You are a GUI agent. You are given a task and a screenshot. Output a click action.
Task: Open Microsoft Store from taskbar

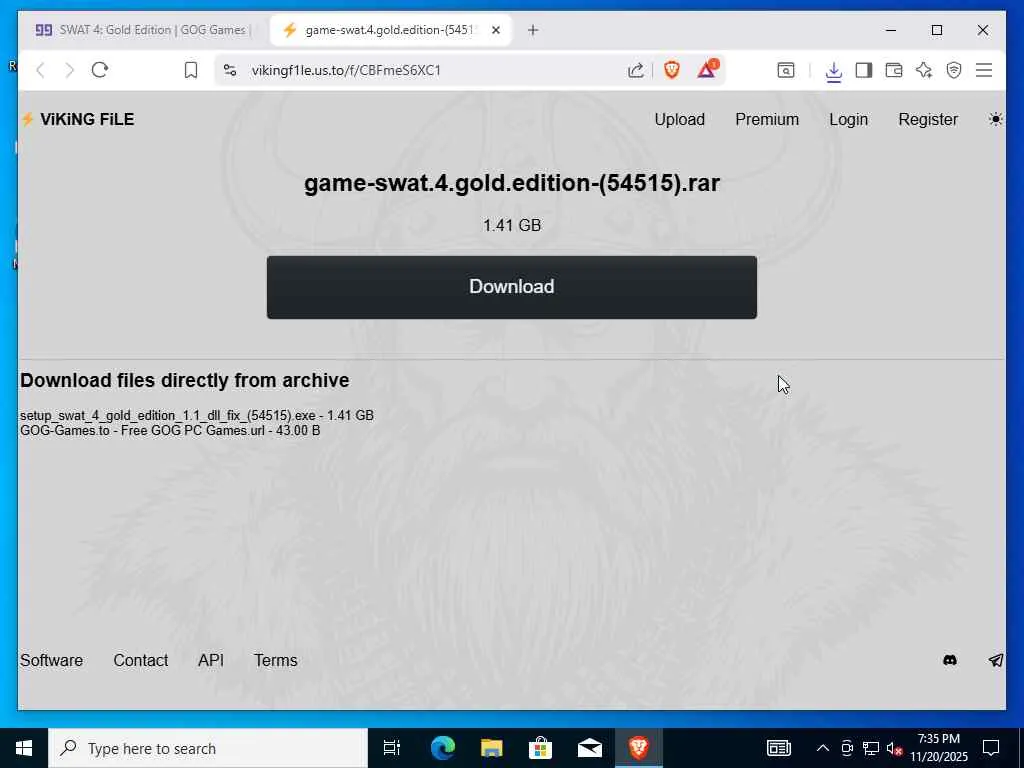pyautogui.click(x=540, y=748)
